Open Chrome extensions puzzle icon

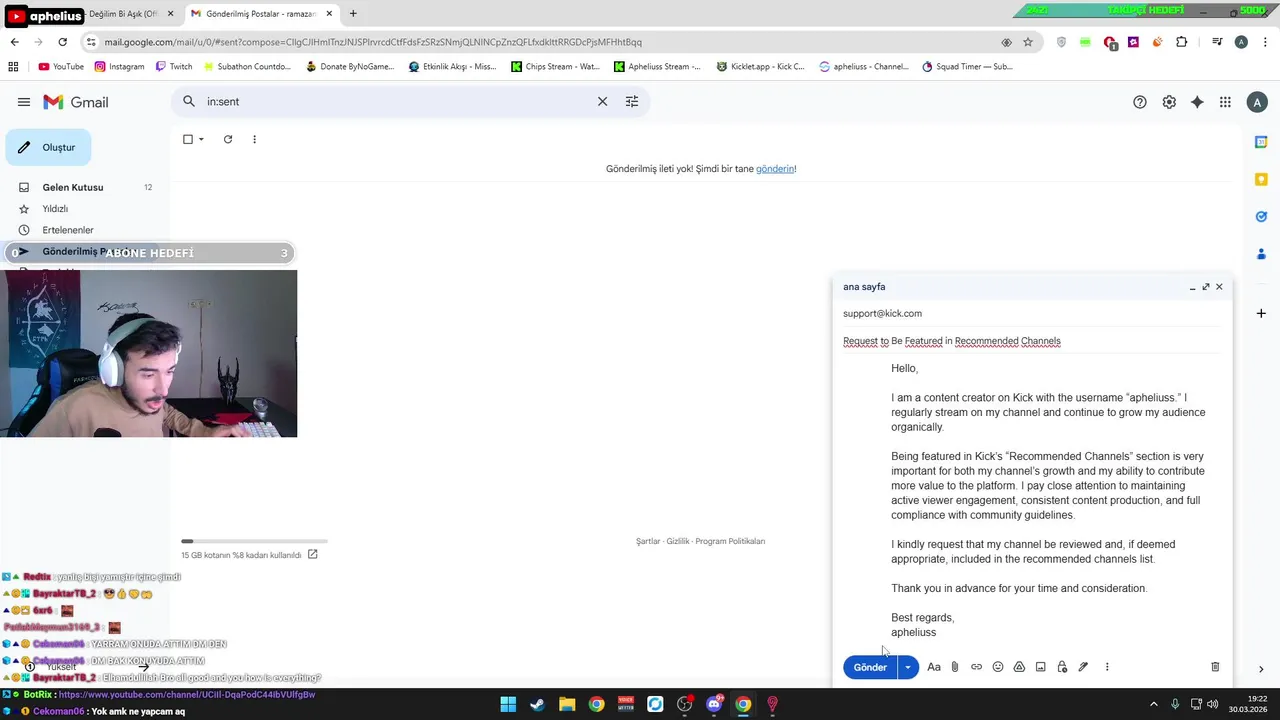click(1182, 42)
